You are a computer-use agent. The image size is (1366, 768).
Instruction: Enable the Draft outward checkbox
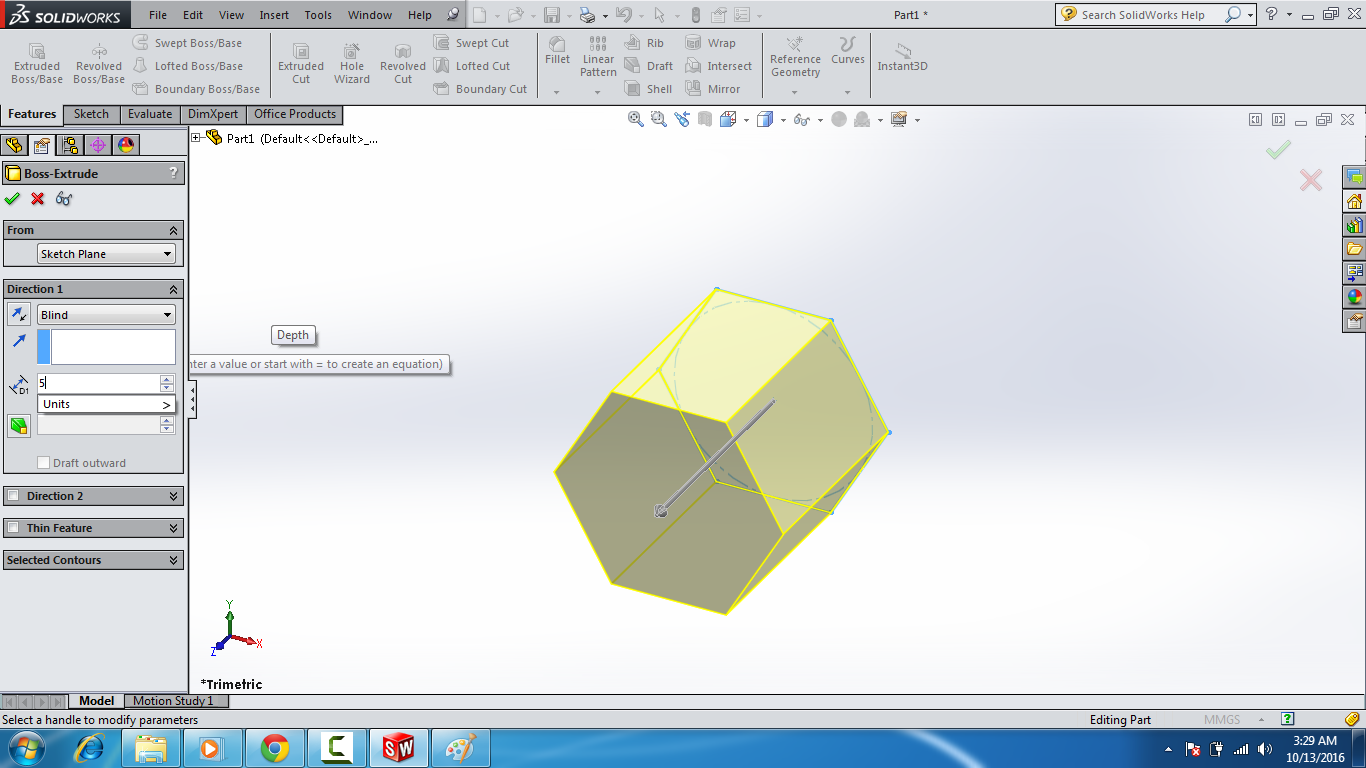click(43, 462)
